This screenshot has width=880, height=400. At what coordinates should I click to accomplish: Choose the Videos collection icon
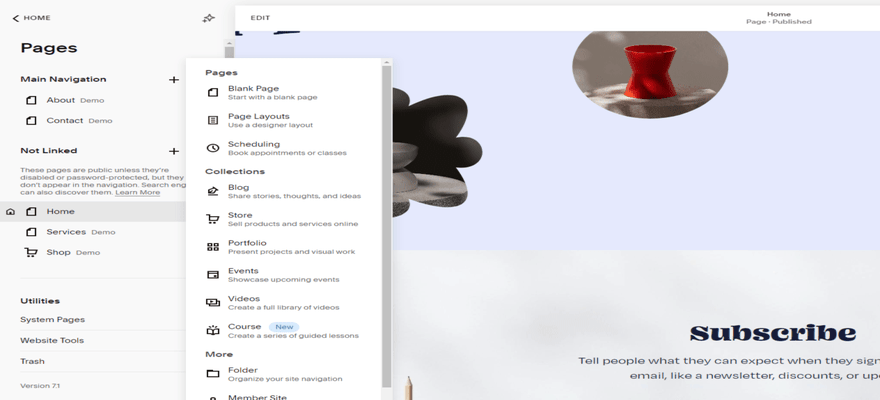pos(212,303)
